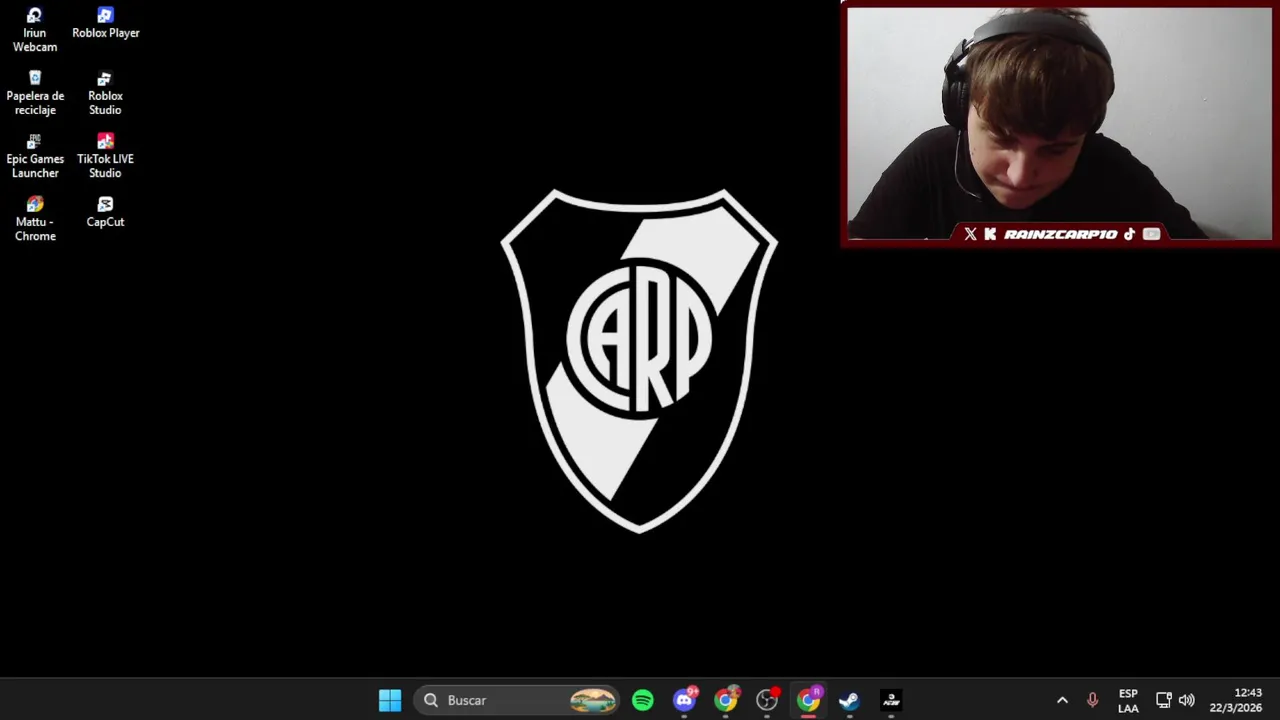Click the YouTube logo on webcam overlay

1151,234
